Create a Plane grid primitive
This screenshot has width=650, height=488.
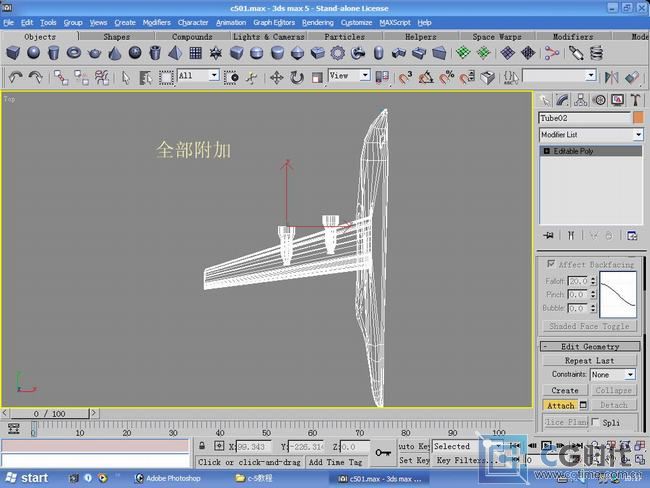pyautogui.click(x=195, y=53)
